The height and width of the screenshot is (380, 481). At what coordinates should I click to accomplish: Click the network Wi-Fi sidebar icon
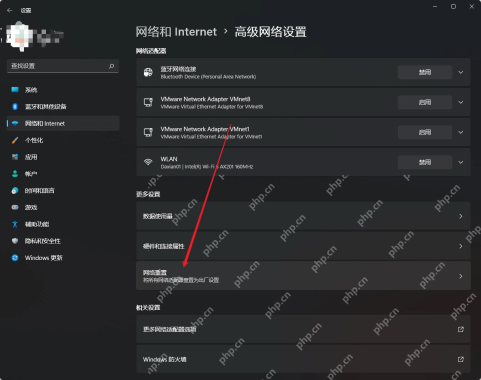15,123
